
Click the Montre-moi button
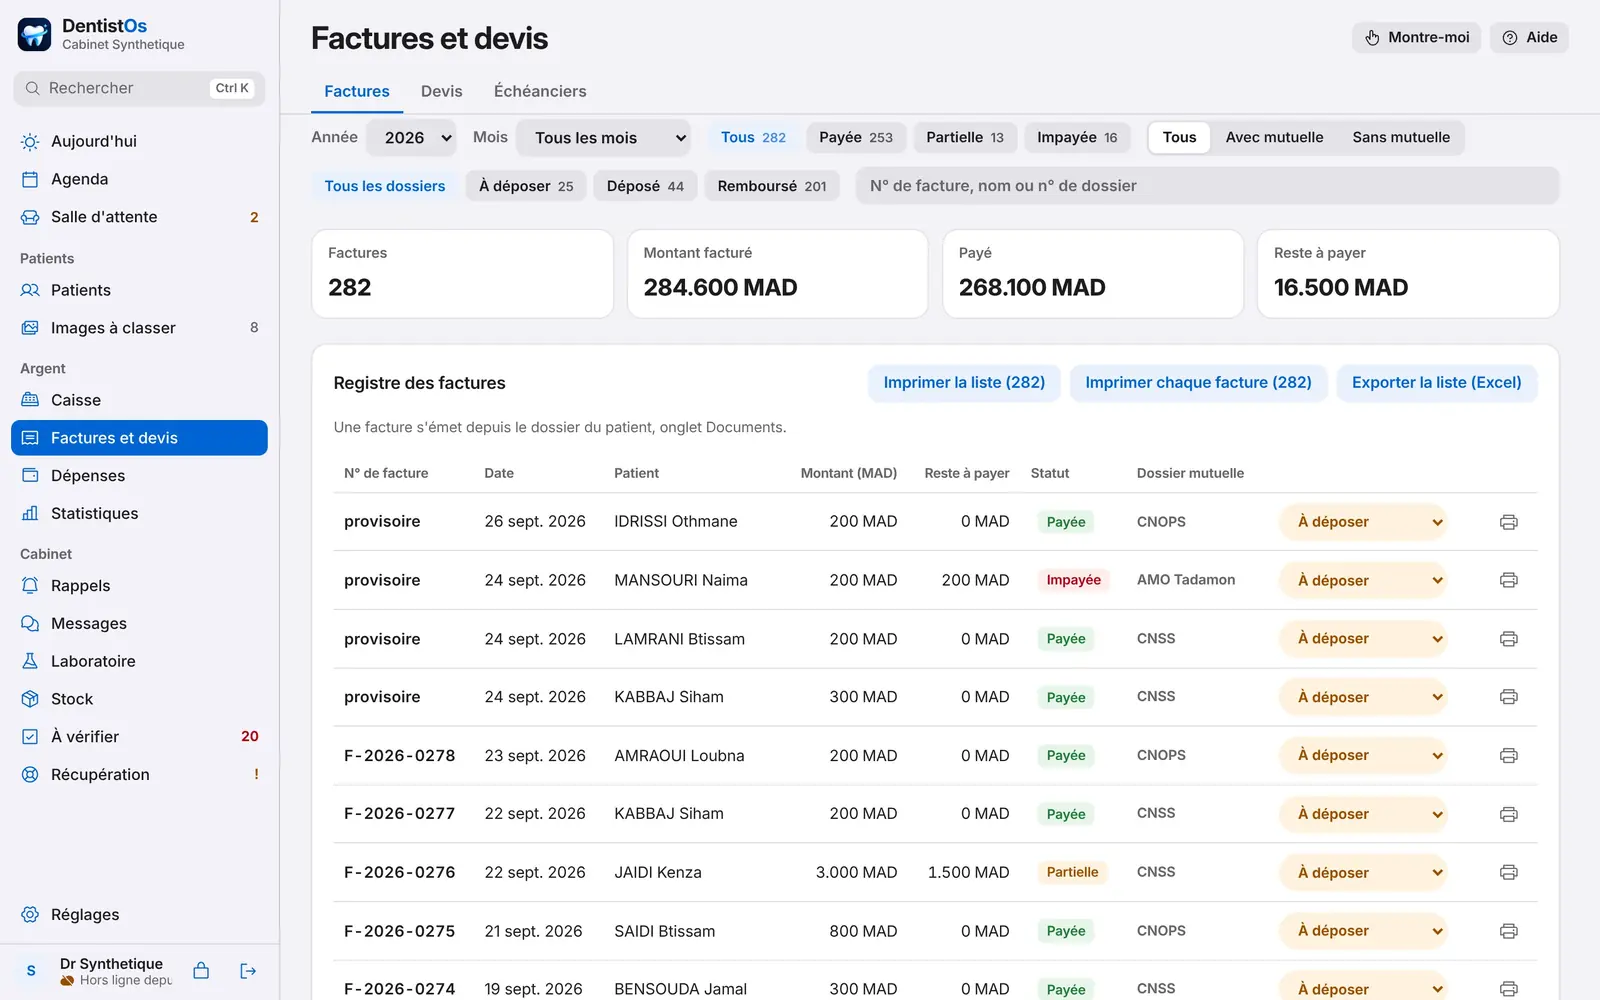(1416, 38)
